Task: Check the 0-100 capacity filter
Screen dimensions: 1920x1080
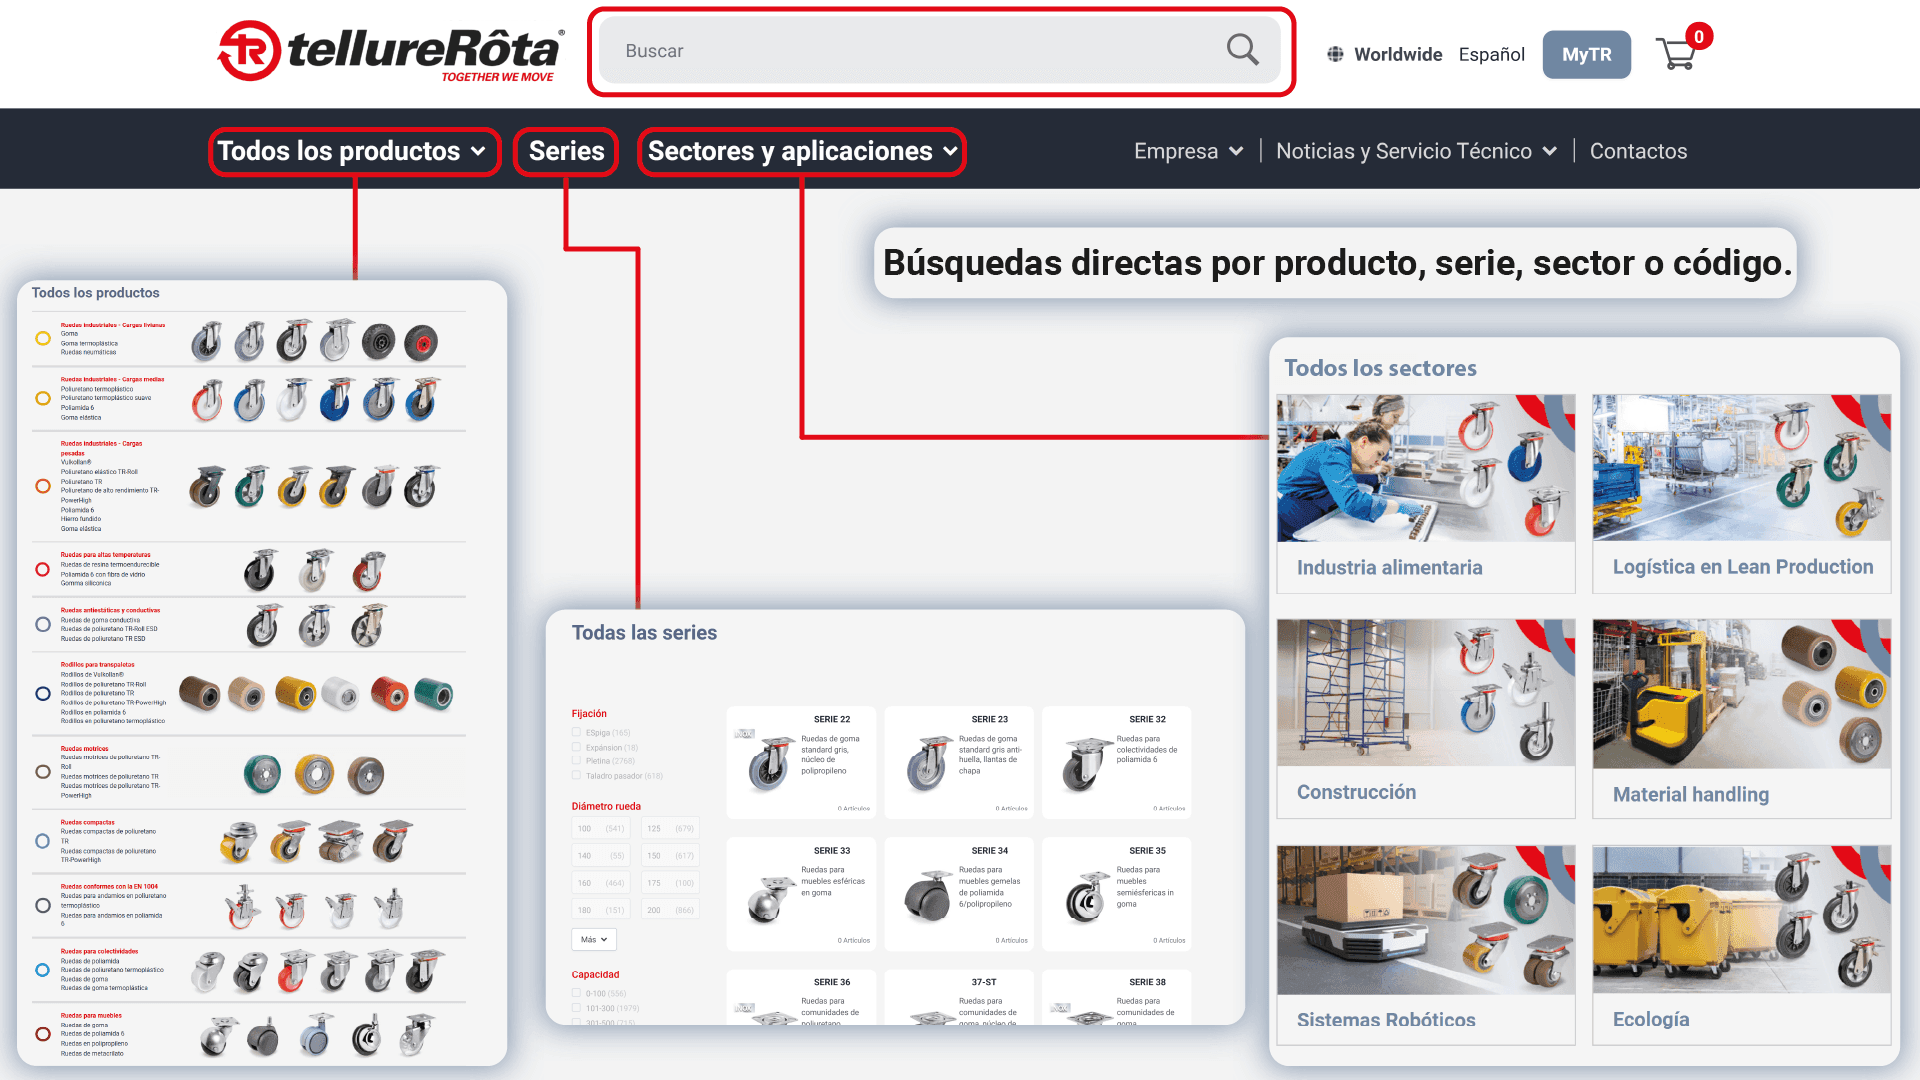Action: [x=576, y=993]
